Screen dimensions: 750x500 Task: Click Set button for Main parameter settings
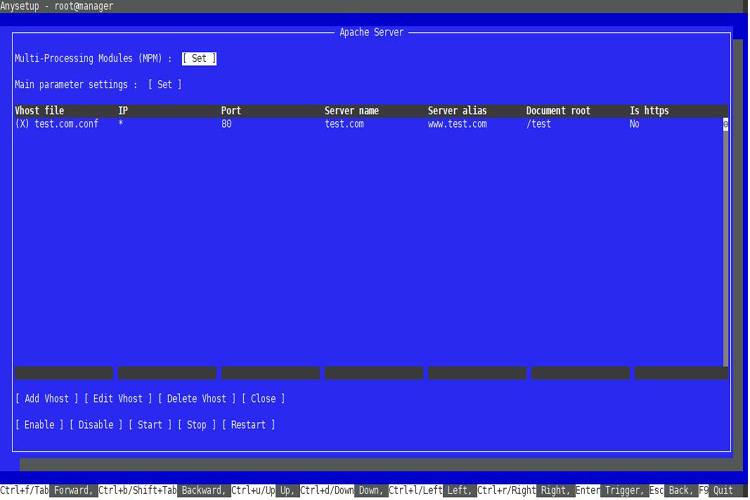165,85
